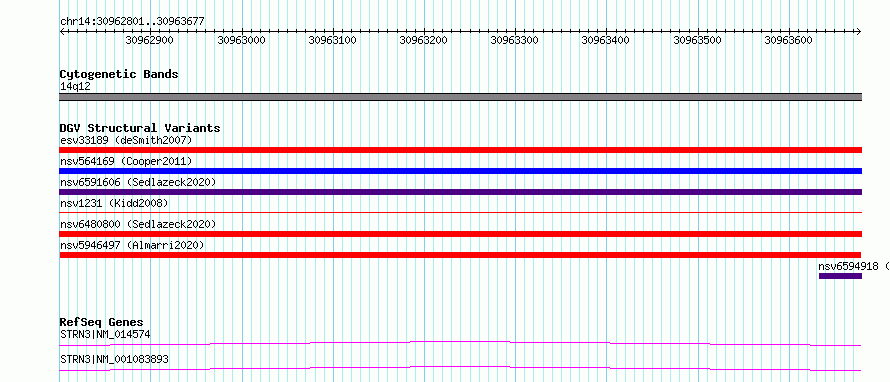Select the short purple nsv6594918 bar
Image resolution: width=890 pixels, height=382 pixels.
click(840, 276)
